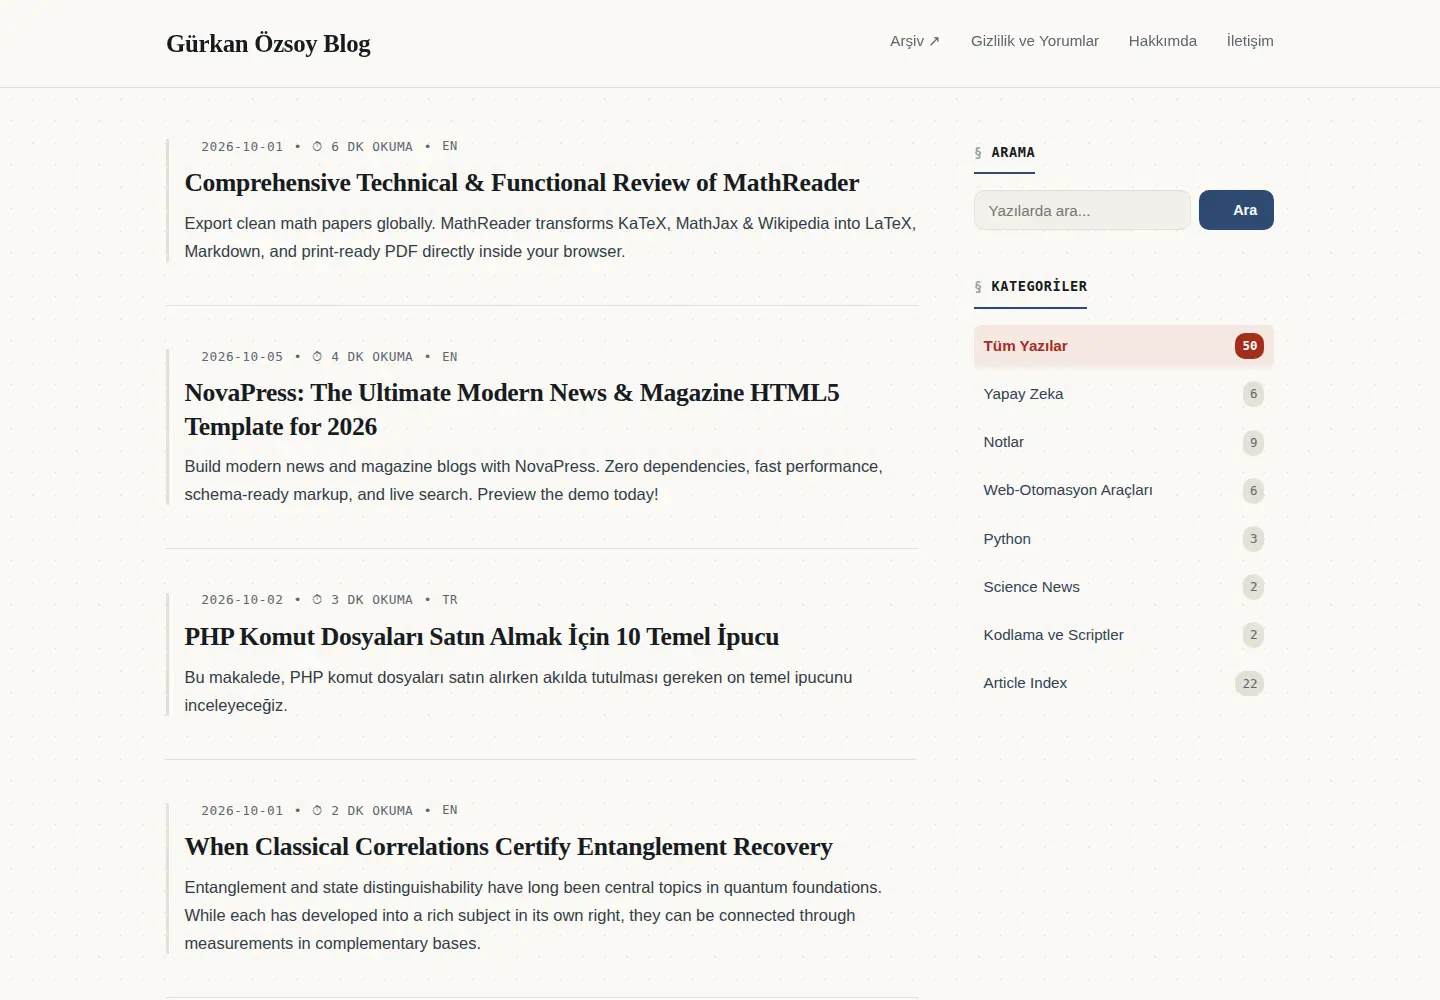The image size is (1440, 1000).
Task: Open the İletişim page
Action: click(1250, 41)
